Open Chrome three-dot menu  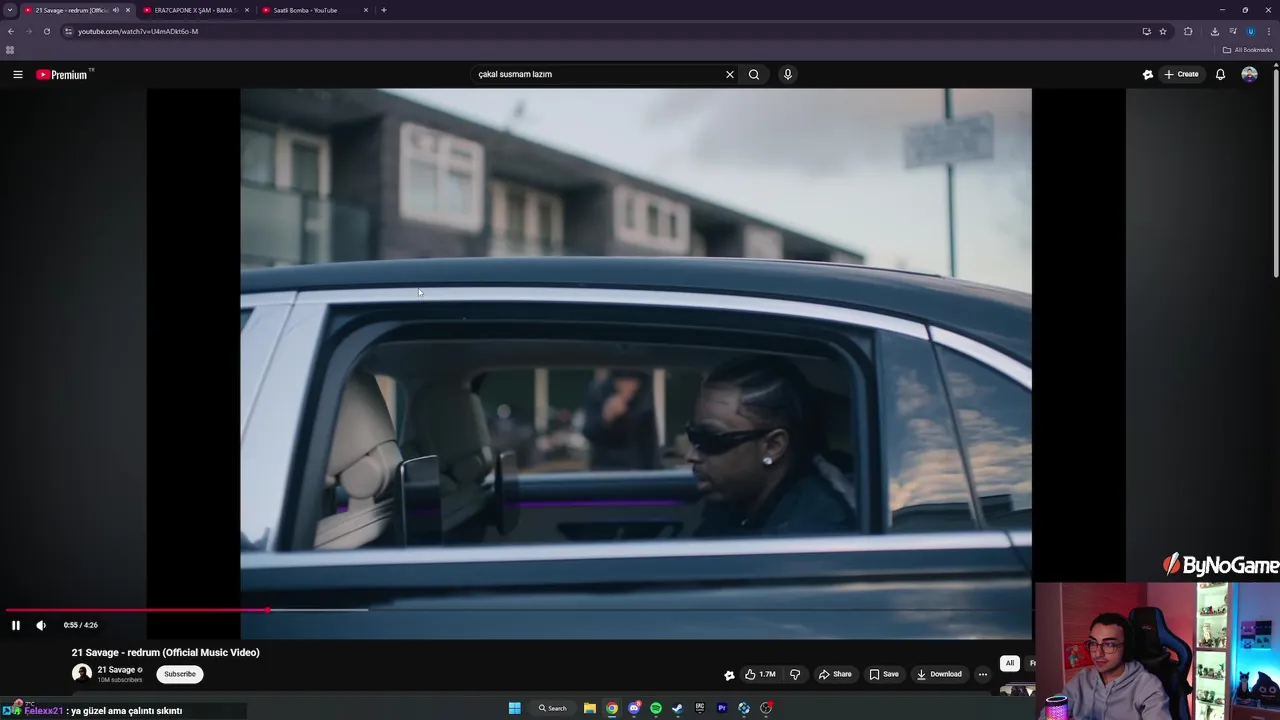pos(1268,31)
